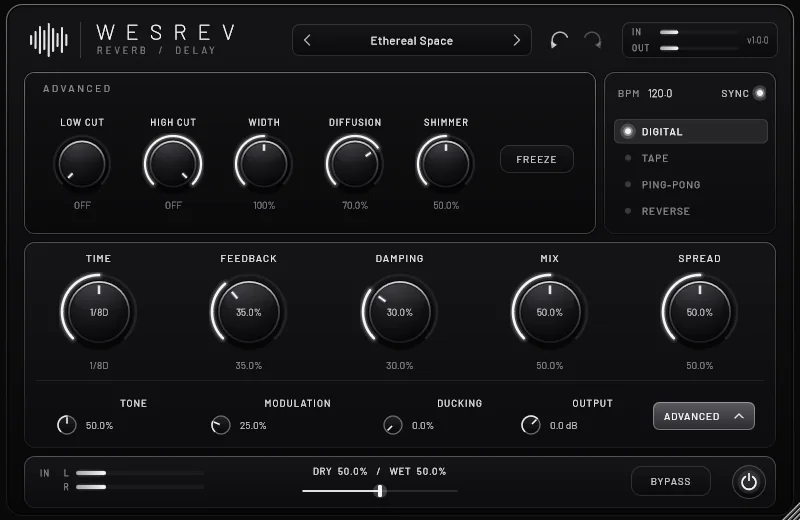Go to the previous preset with left arrow
This screenshot has width=800, height=520.
coord(307,40)
